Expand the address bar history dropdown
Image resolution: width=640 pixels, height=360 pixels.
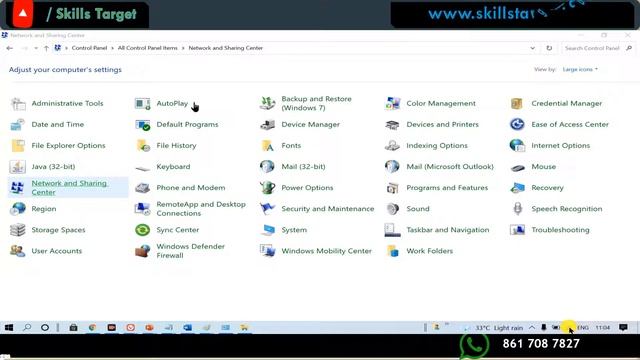pyautogui.click(x=533, y=48)
